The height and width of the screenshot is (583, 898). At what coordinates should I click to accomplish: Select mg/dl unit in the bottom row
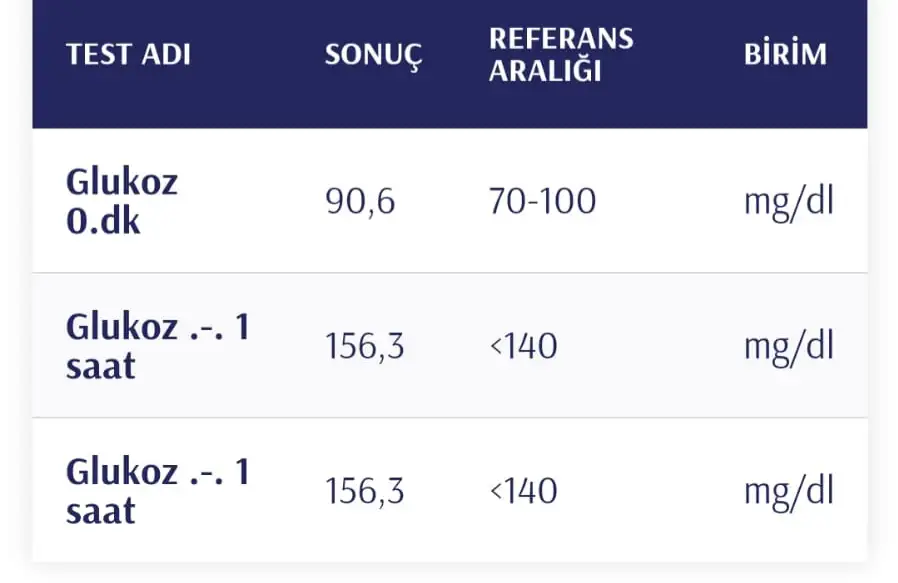click(789, 493)
